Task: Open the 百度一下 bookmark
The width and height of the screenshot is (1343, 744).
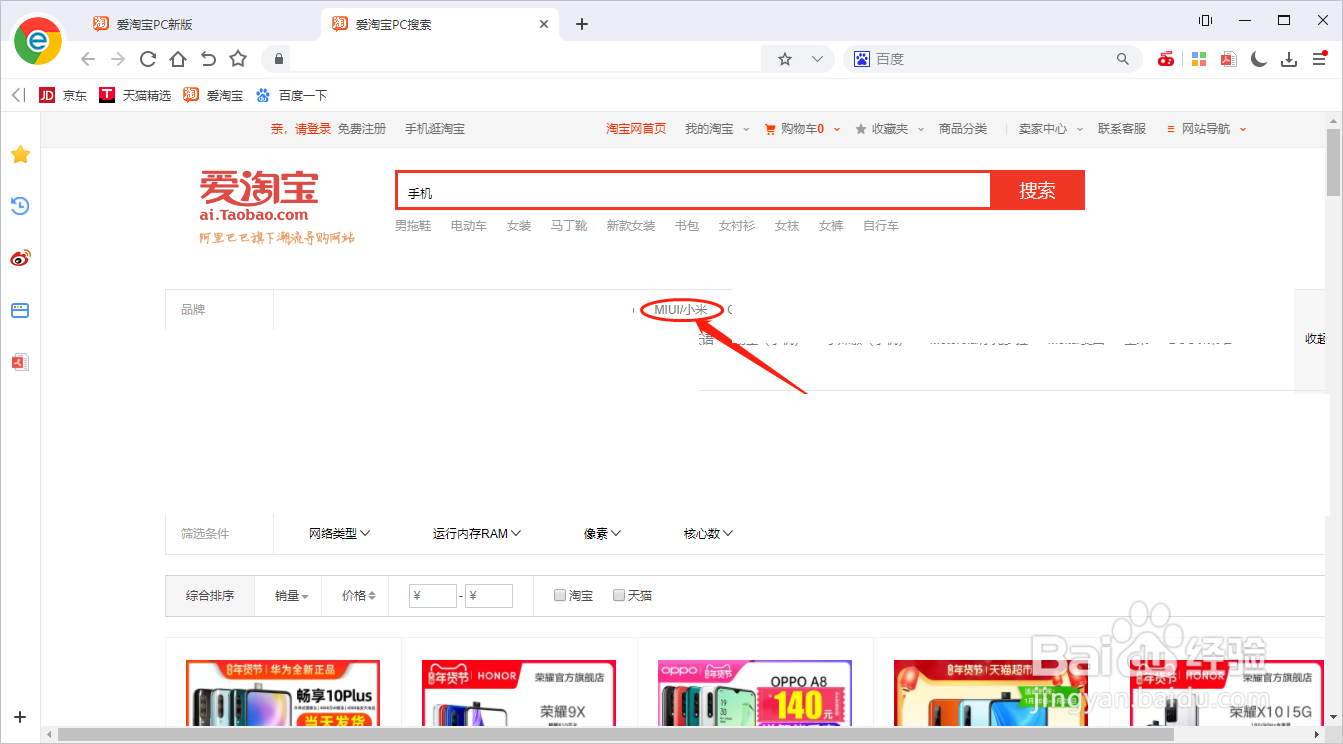Action: (291, 95)
